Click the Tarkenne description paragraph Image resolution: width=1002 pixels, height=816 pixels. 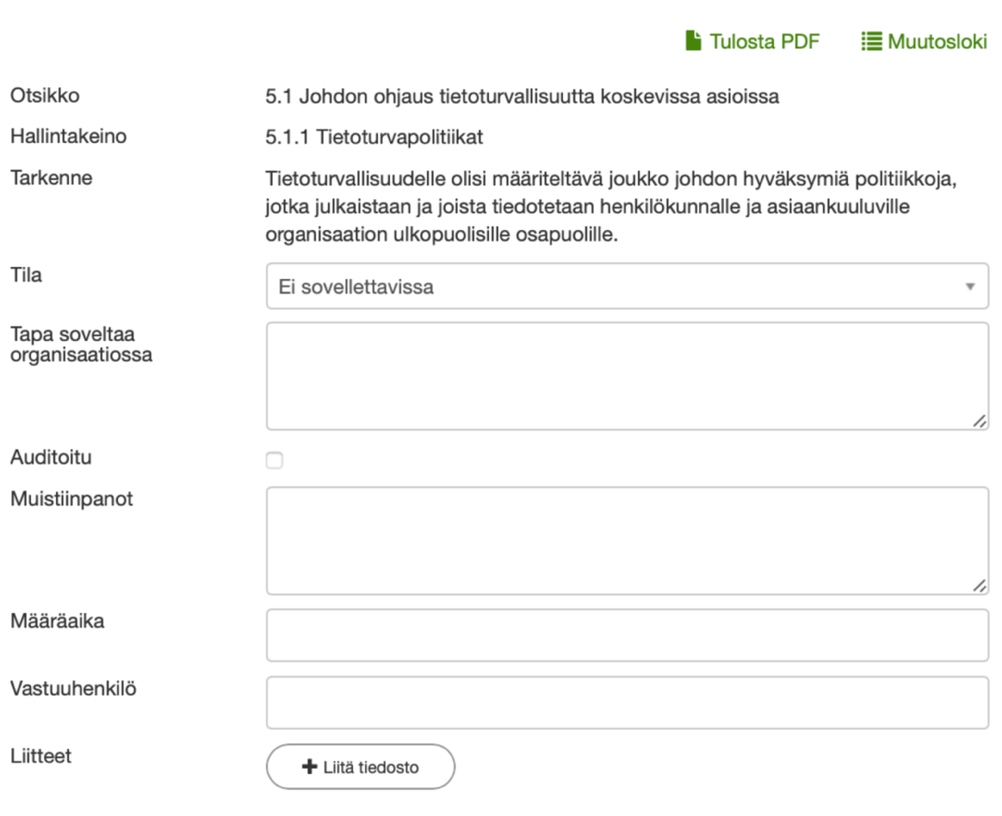[x=610, y=207]
